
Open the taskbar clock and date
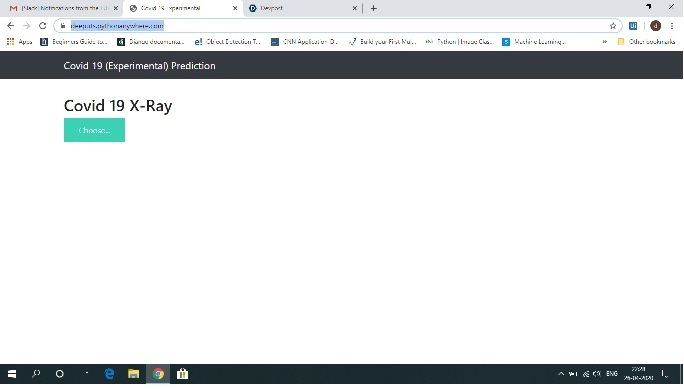tap(638, 374)
